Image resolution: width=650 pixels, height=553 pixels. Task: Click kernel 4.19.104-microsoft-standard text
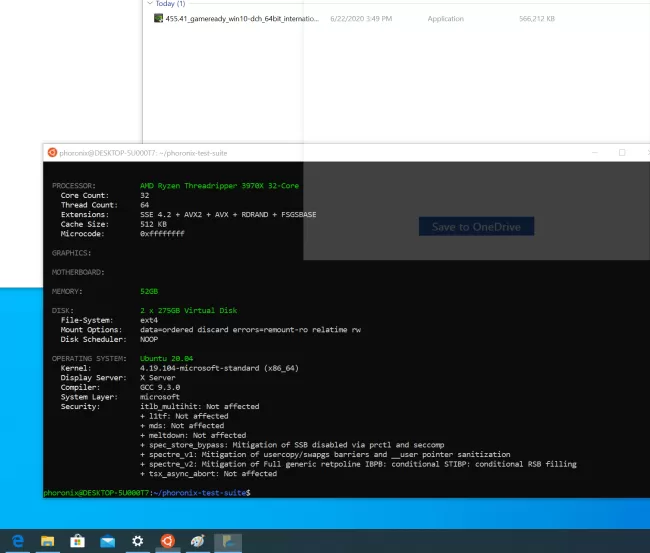coord(219,368)
